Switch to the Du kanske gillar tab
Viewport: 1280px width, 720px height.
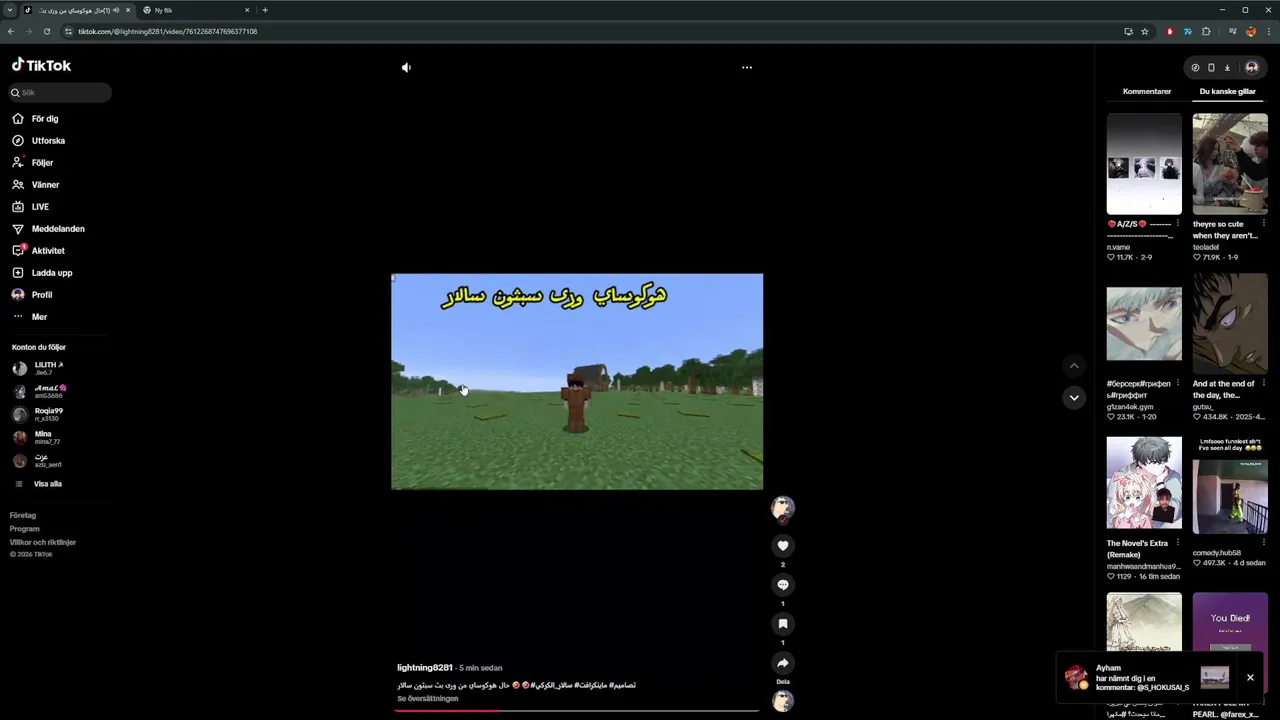click(1228, 91)
